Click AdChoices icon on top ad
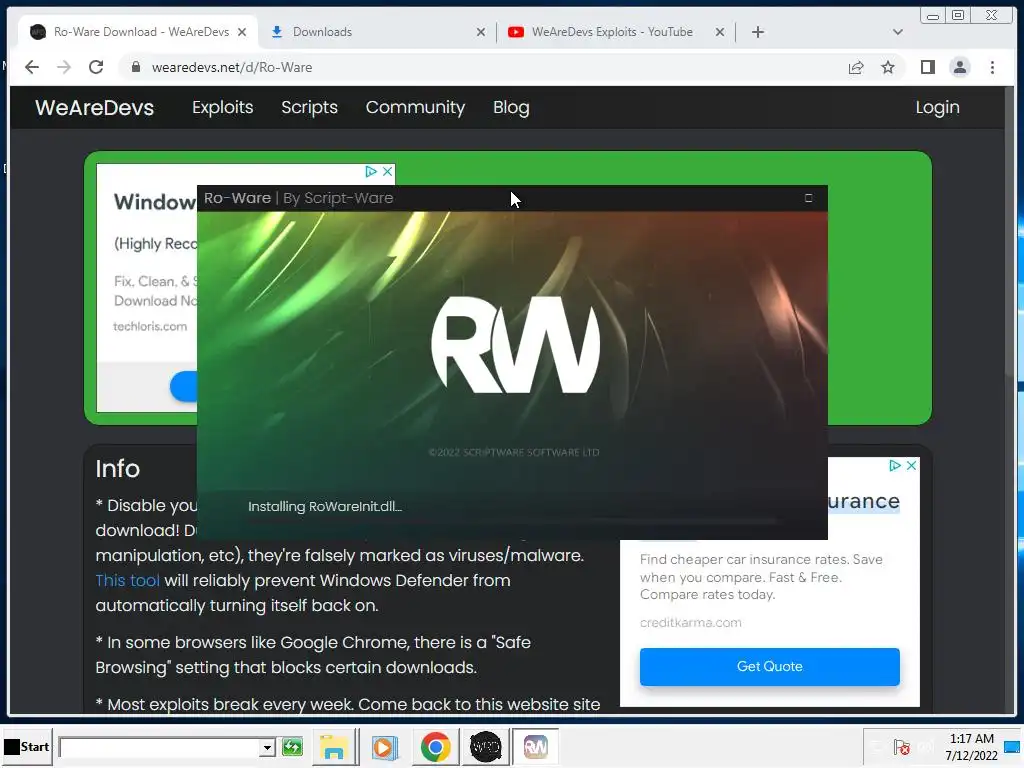Image resolution: width=1024 pixels, height=768 pixels. click(371, 171)
